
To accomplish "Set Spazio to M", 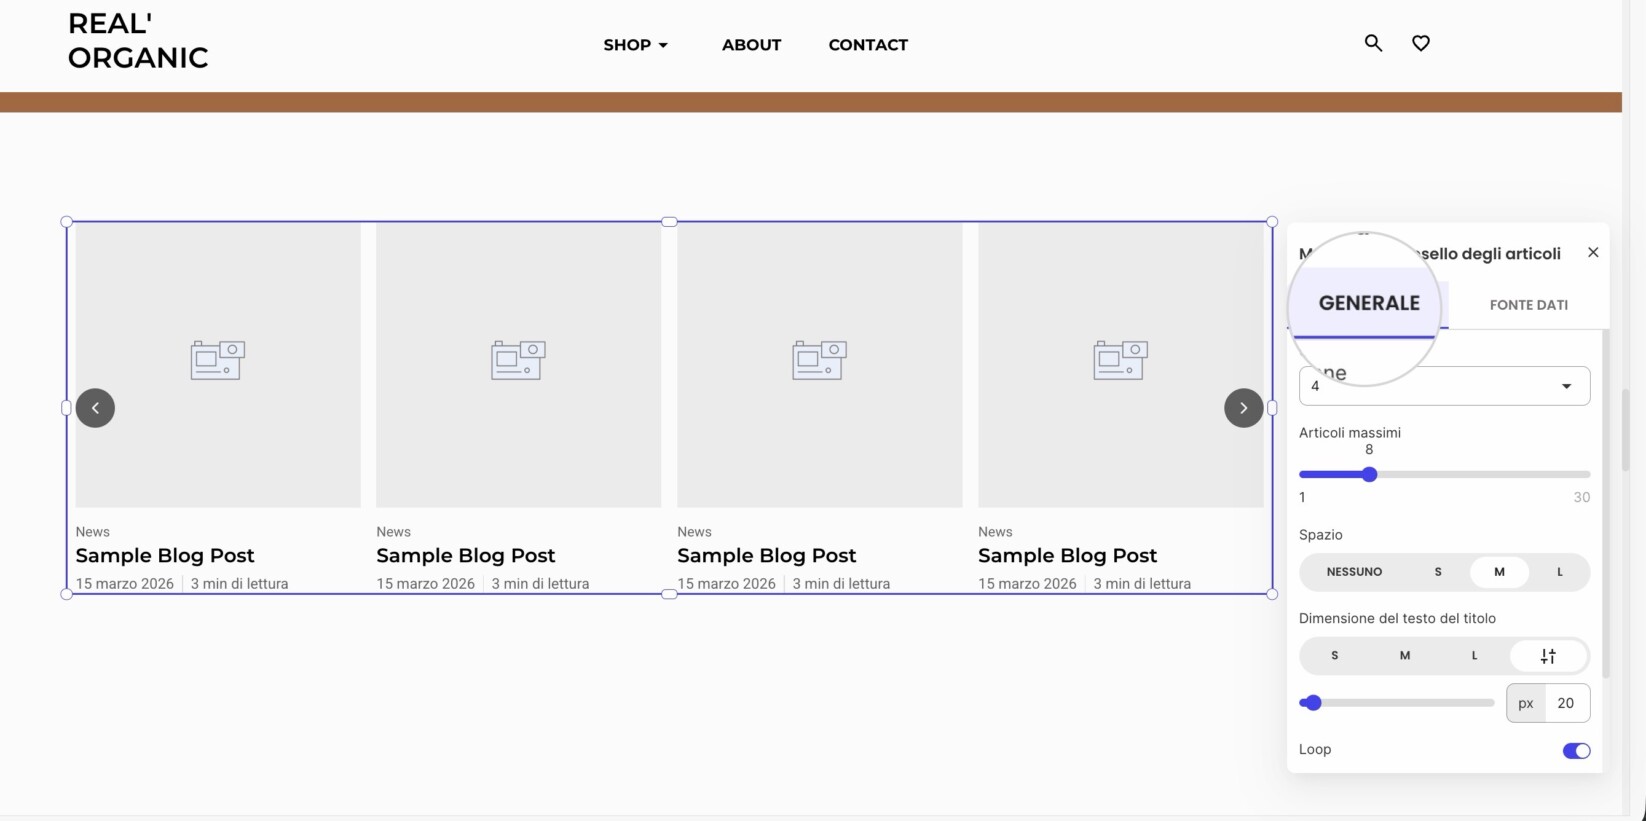I will (x=1499, y=572).
